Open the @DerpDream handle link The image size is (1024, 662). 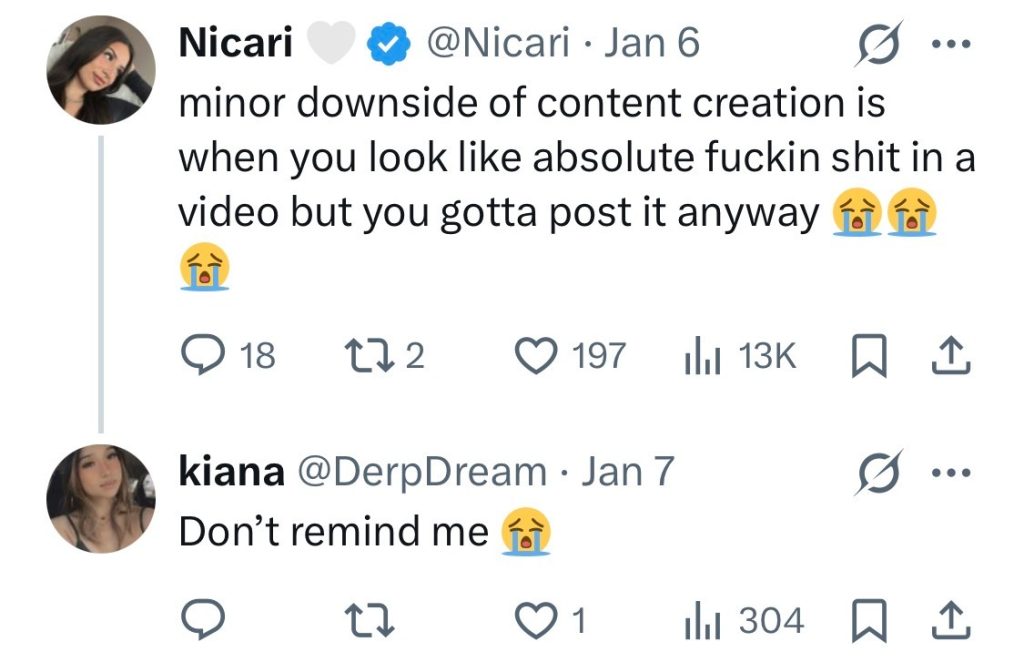click(419, 471)
